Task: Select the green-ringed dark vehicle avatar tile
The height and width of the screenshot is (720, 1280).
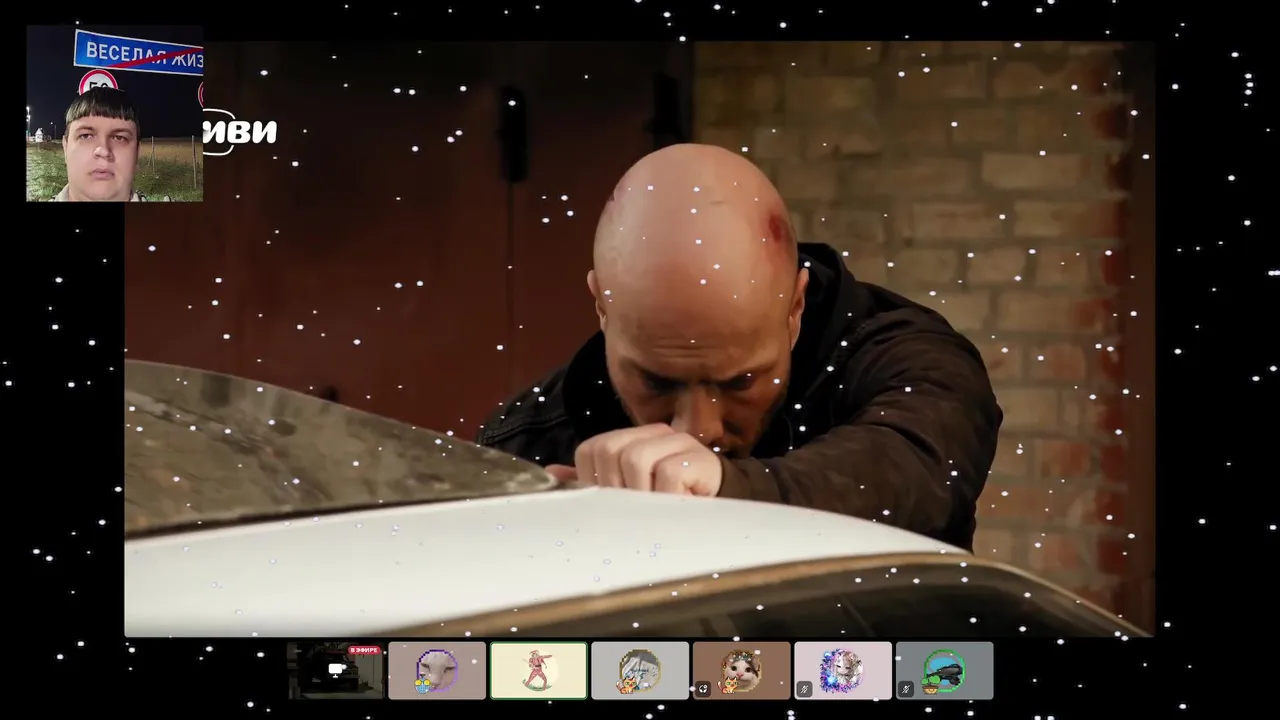Action: (x=944, y=670)
